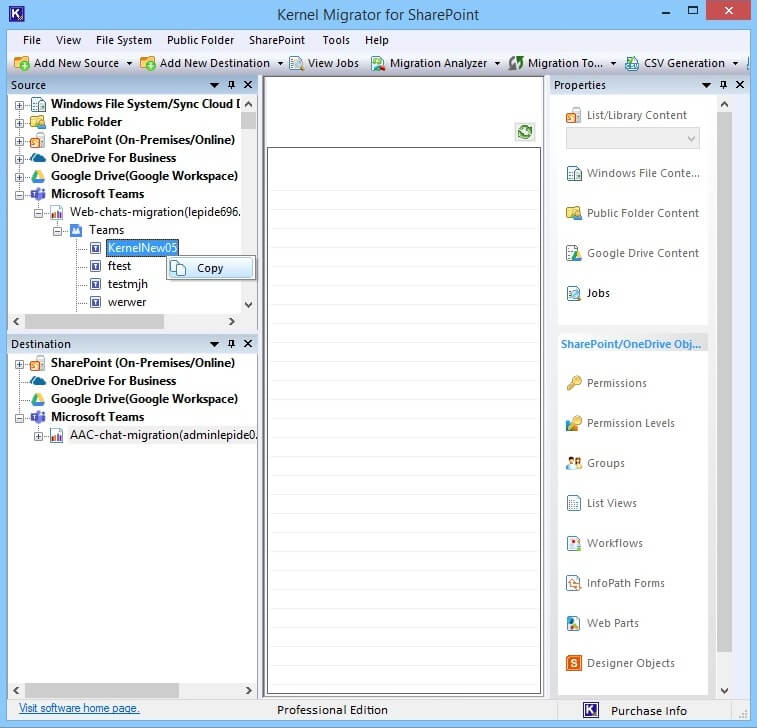
Task: Expand SharePoint (On-Premises/Online) in Source tree
Action: click(x=19, y=141)
